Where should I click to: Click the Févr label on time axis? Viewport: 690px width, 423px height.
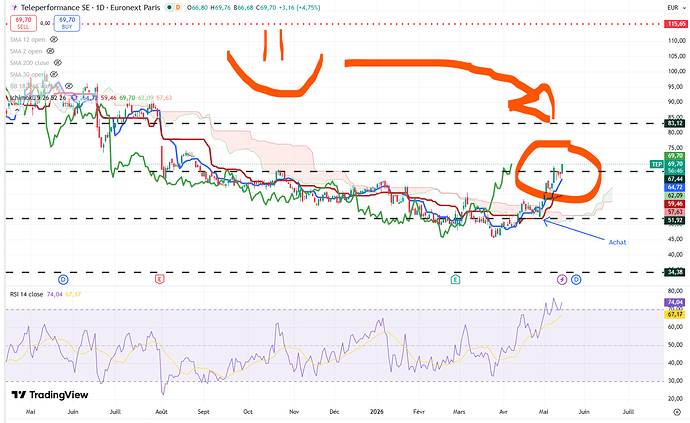[x=419, y=412]
